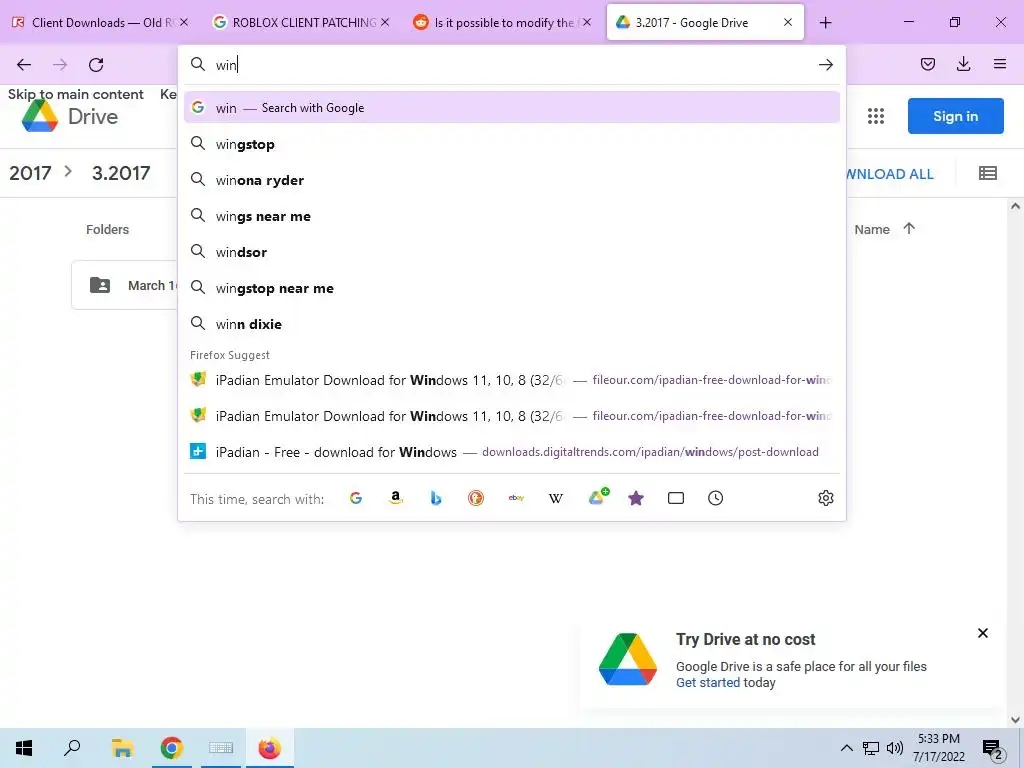Open the notification center icon
This screenshot has width=1024, height=768.
pos(993,749)
